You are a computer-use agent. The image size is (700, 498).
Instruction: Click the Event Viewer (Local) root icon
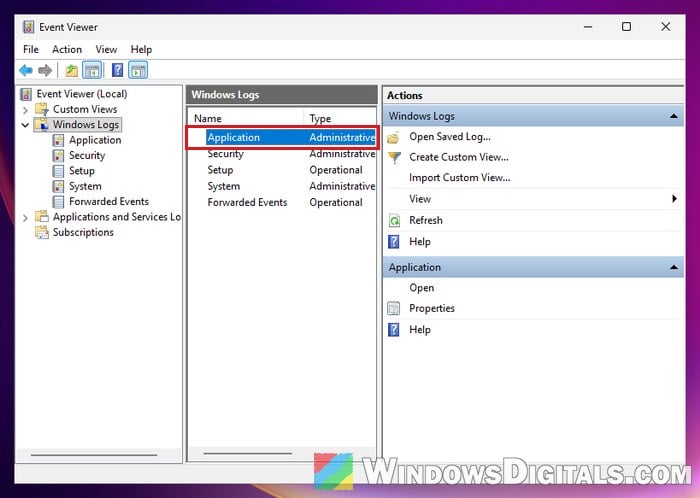26,94
